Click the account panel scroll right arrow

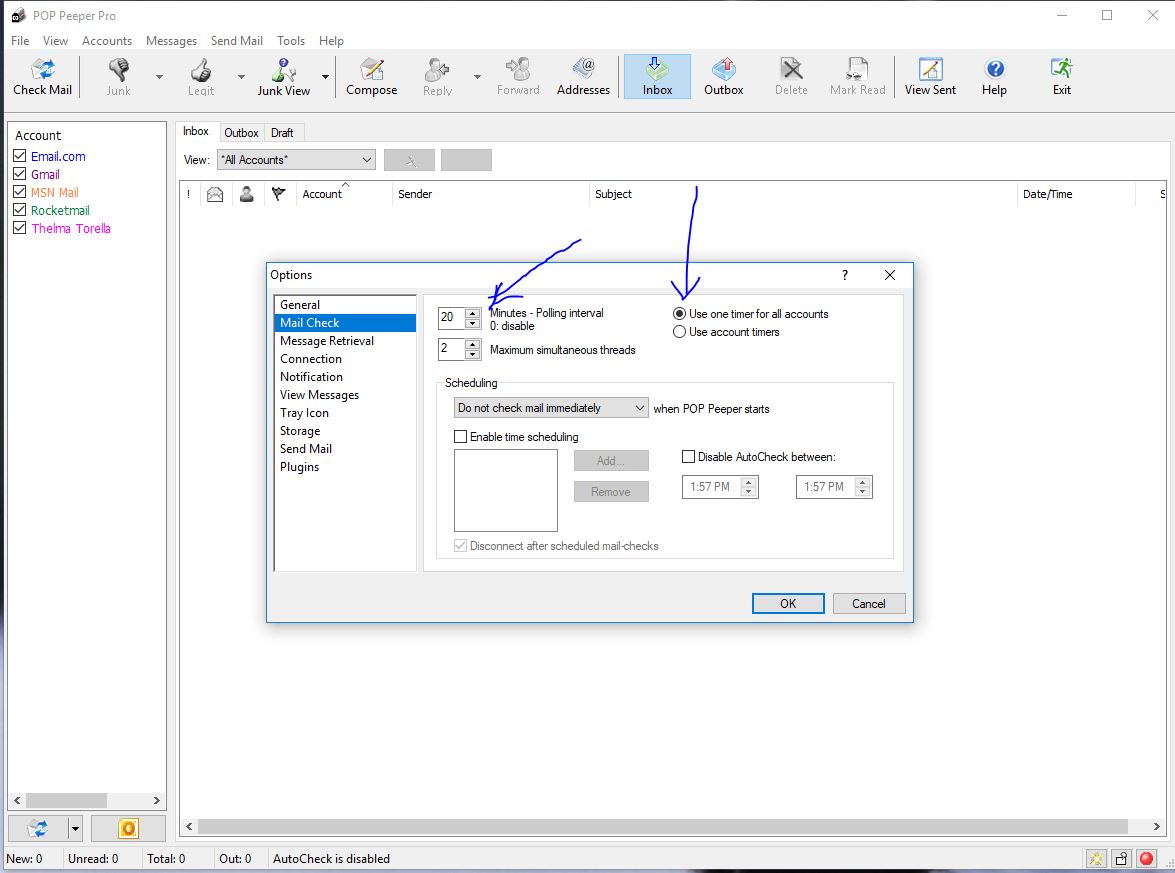click(x=156, y=800)
